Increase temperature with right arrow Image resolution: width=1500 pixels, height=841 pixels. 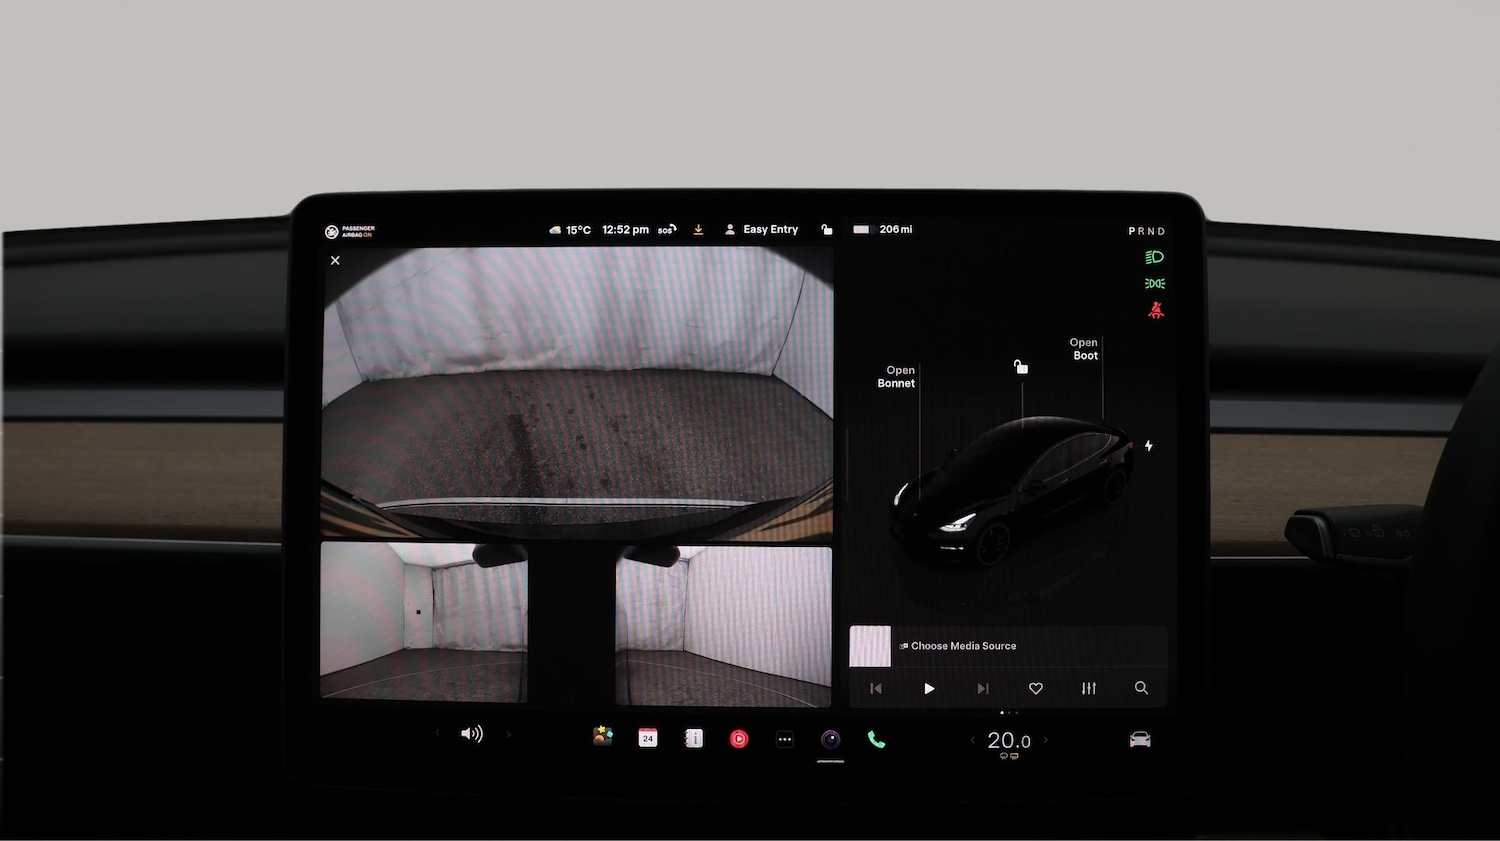tap(1046, 740)
